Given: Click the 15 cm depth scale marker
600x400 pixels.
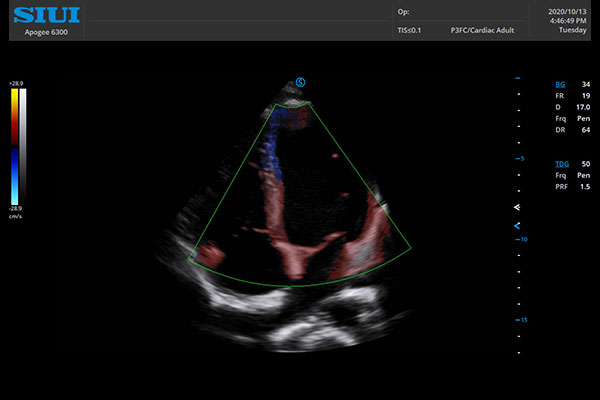Looking at the screenshot, I should click(x=522, y=320).
